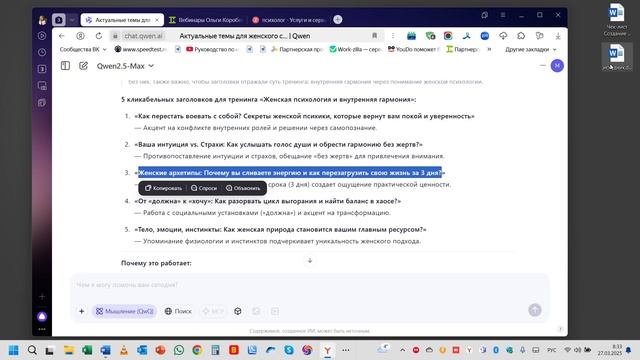
Task: Open the Yandex Browser taskbar icon
Action: coord(327,350)
